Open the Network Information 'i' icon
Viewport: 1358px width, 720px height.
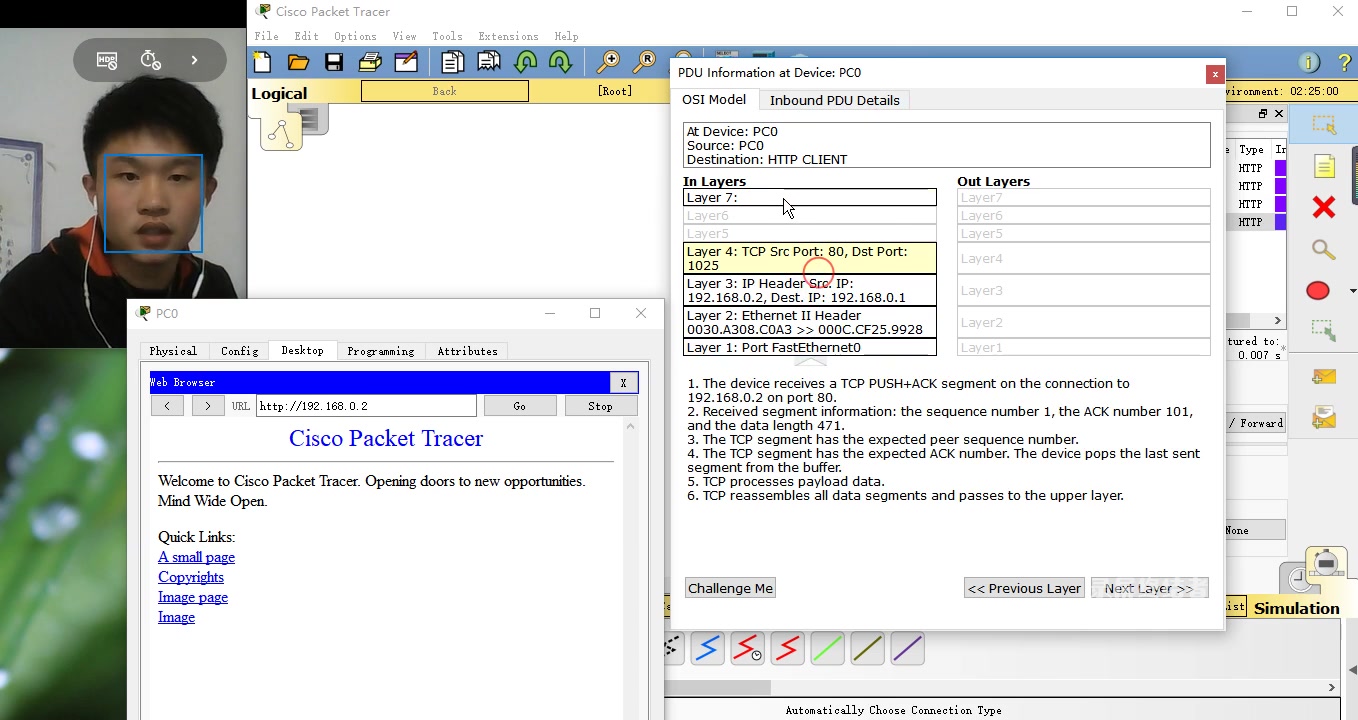tap(1309, 63)
